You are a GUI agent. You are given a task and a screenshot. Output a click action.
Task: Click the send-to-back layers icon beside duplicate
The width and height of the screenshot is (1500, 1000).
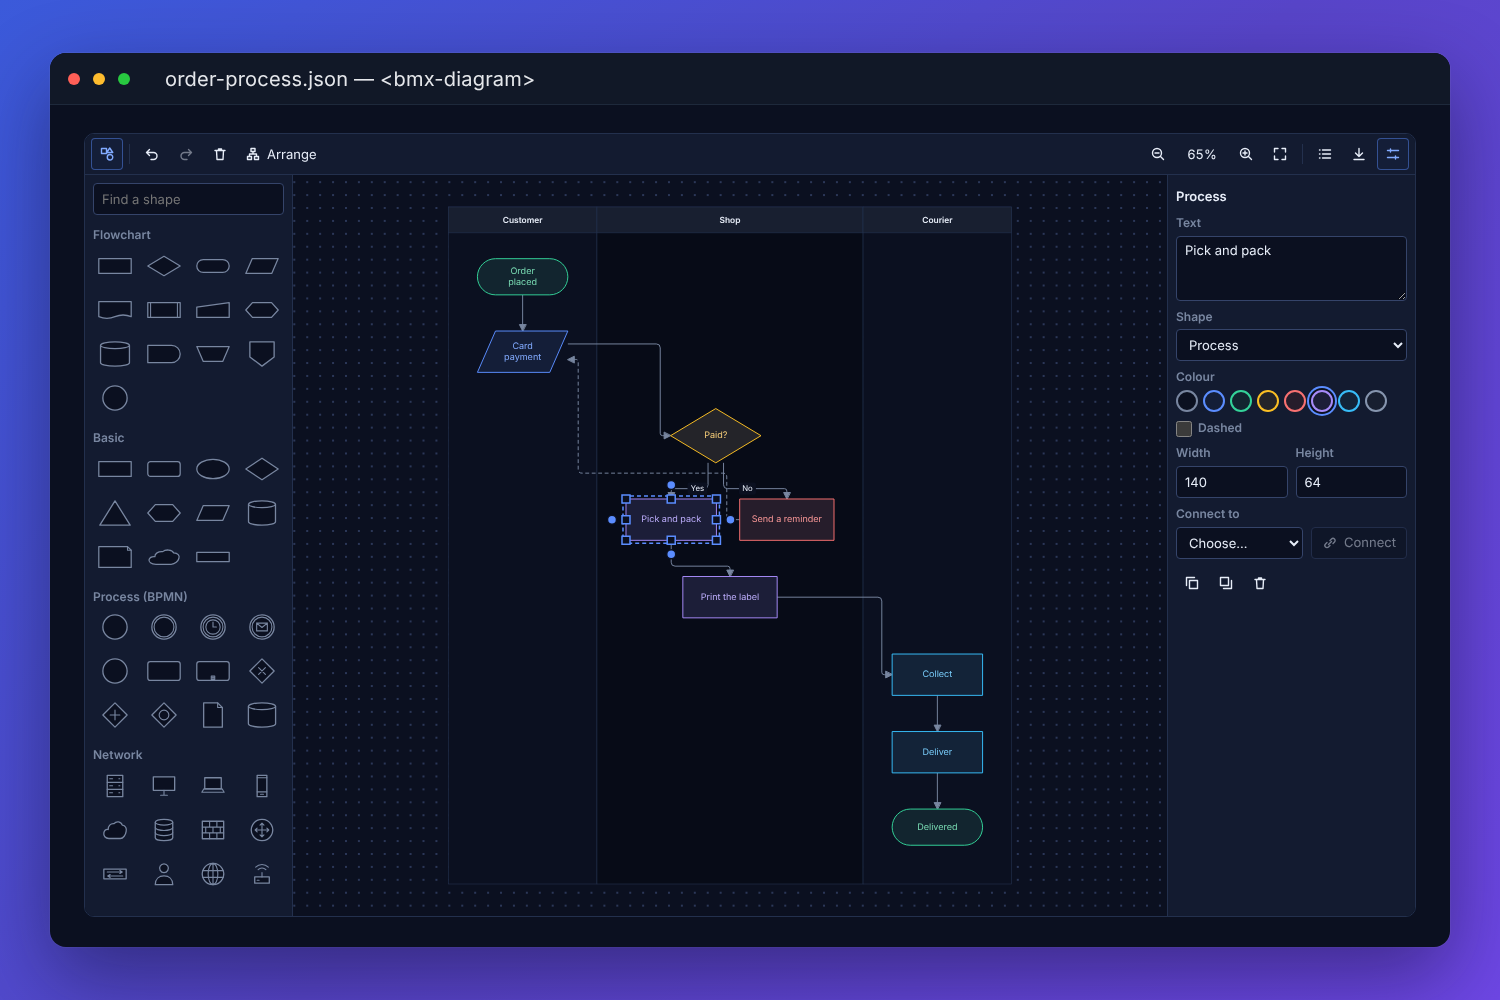point(1226,583)
